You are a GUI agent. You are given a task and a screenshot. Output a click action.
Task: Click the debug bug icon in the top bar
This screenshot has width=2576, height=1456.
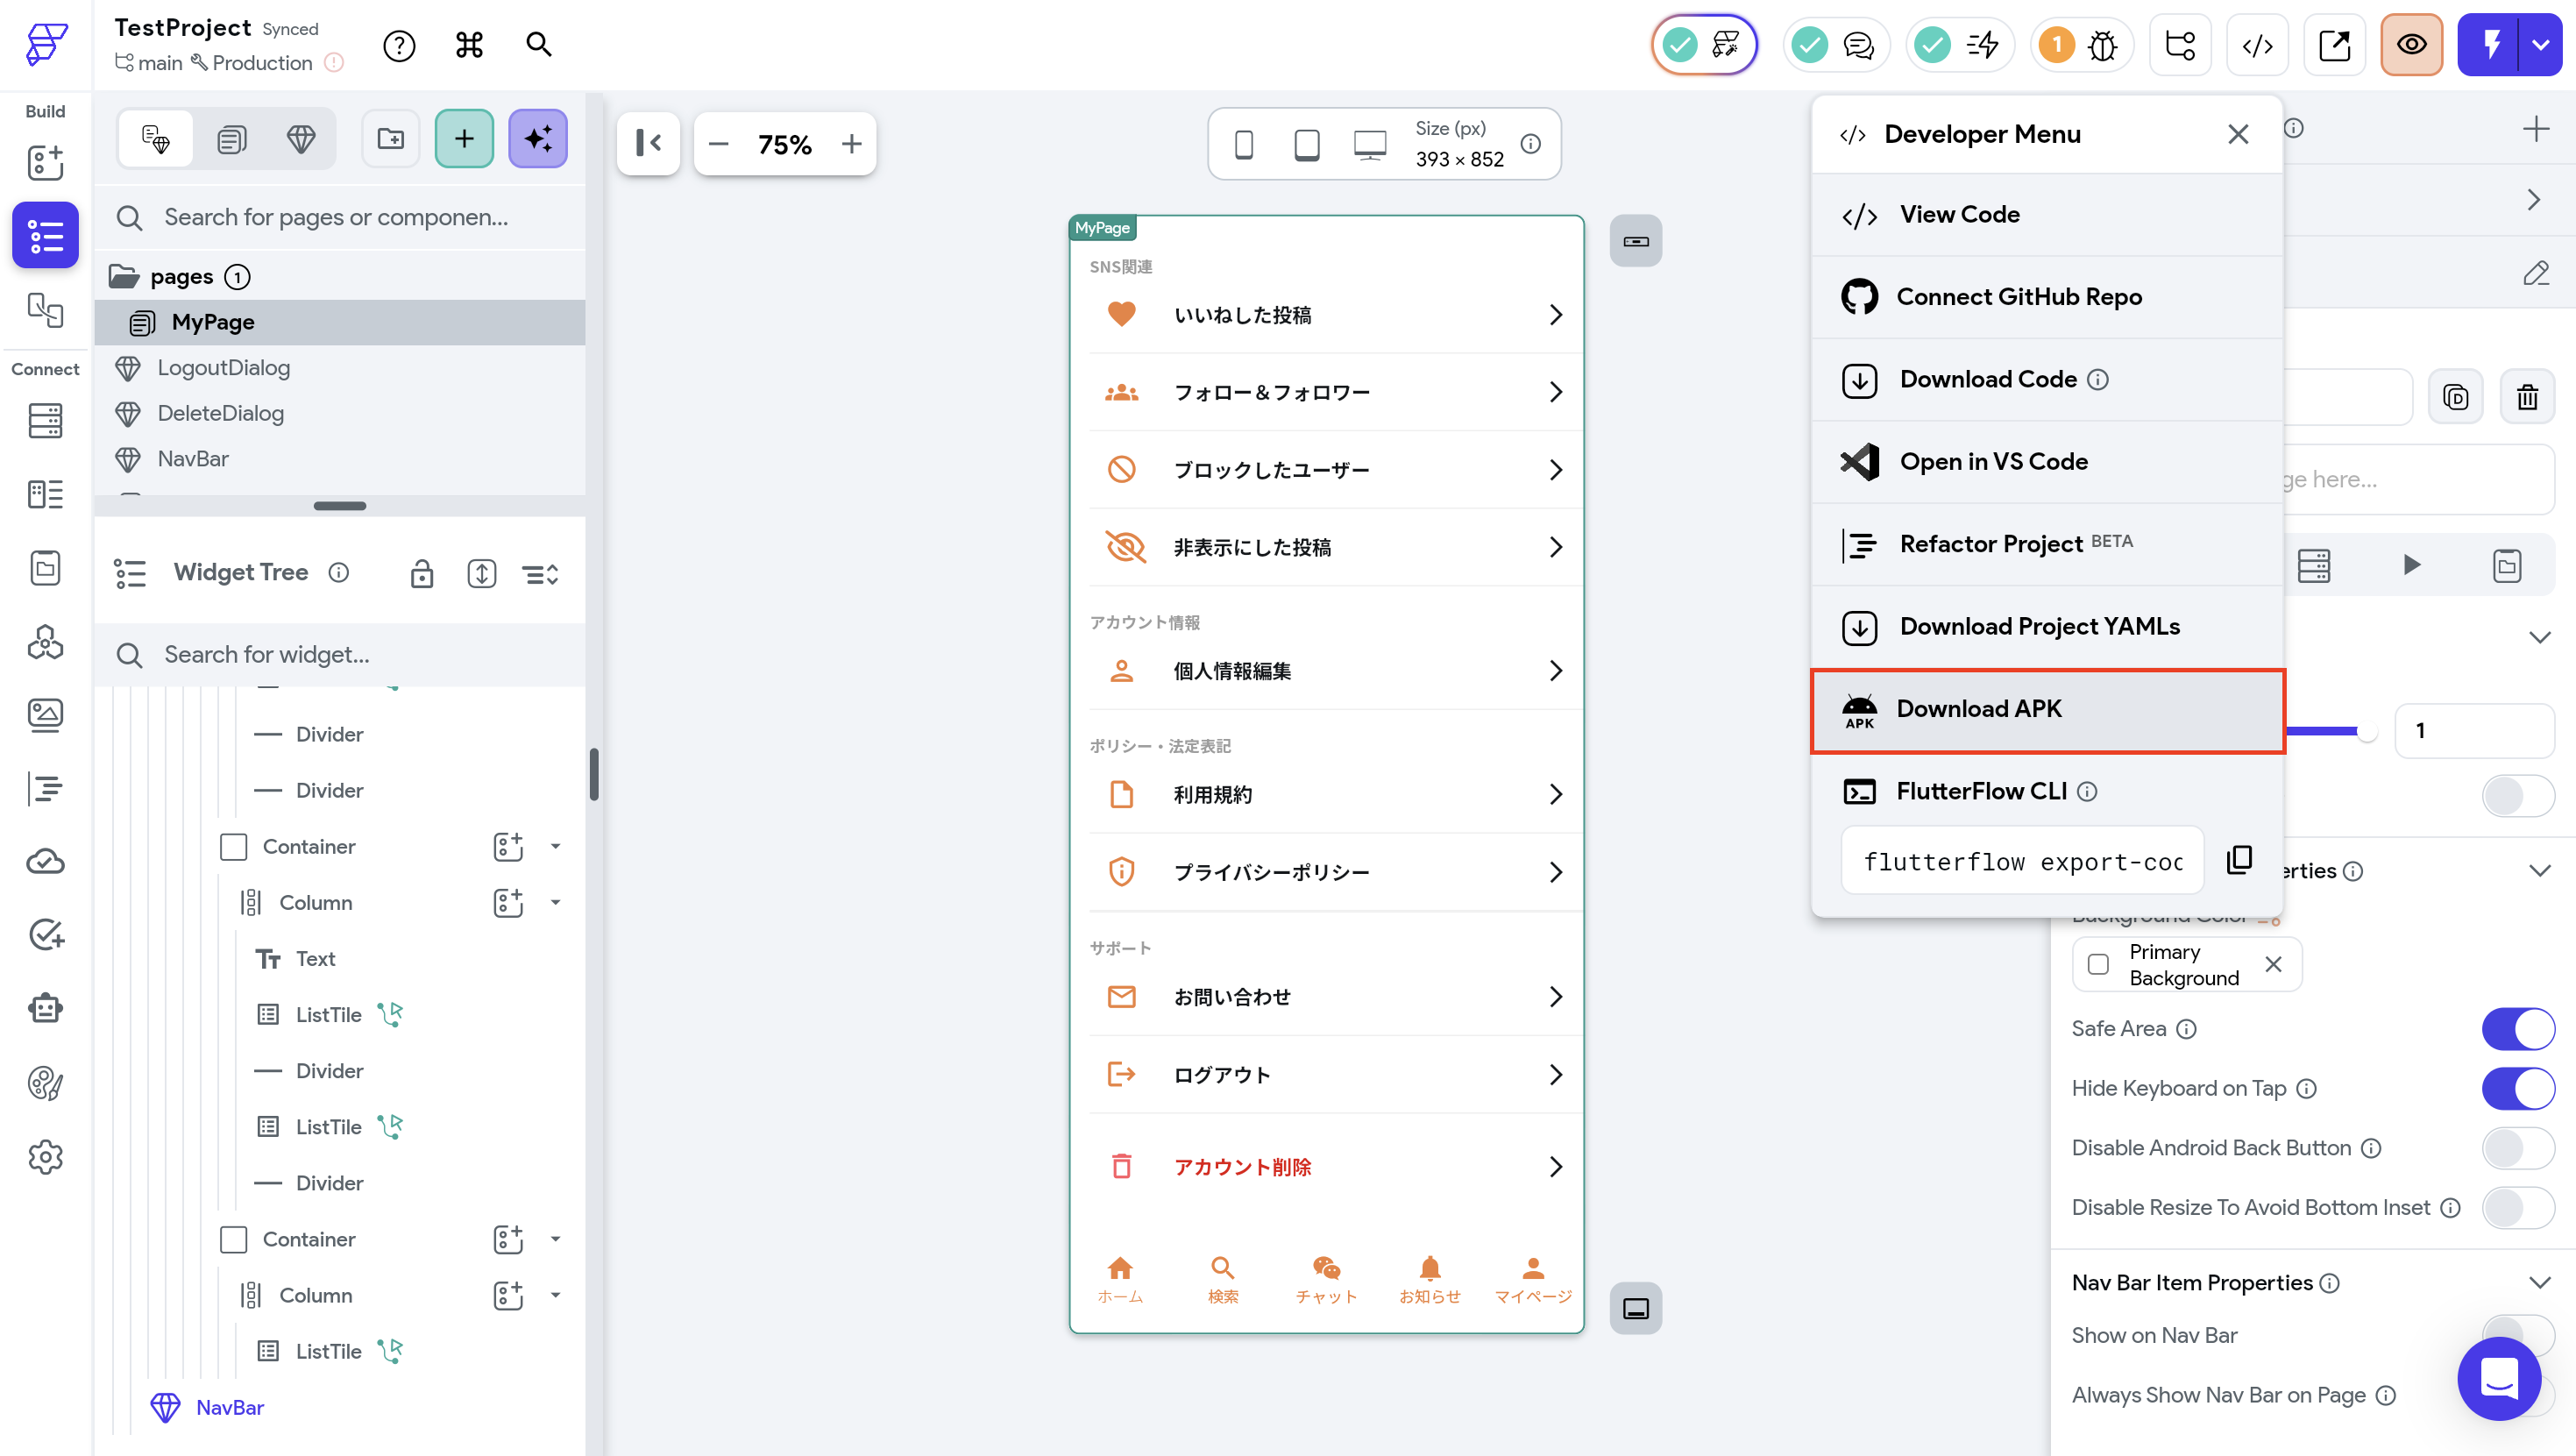[x=2103, y=45]
